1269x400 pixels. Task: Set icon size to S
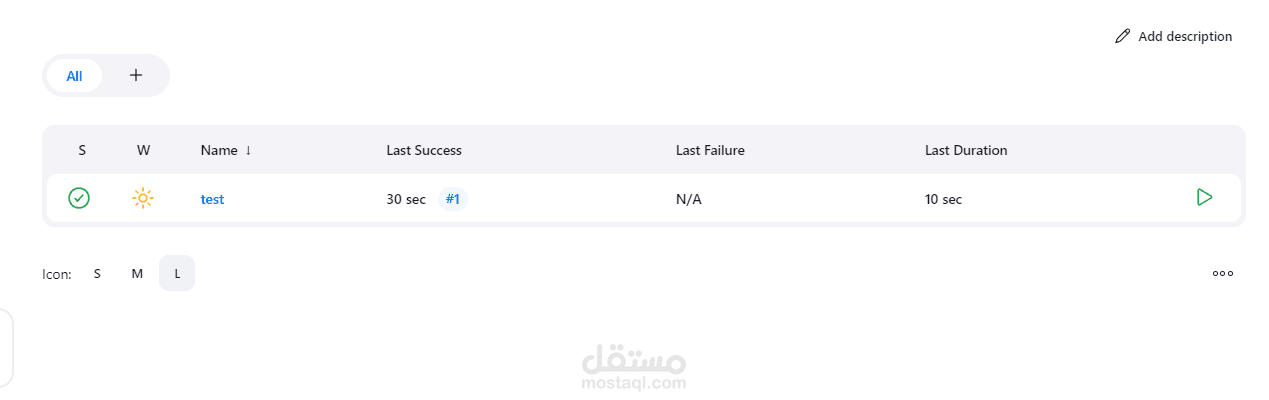coord(97,273)
